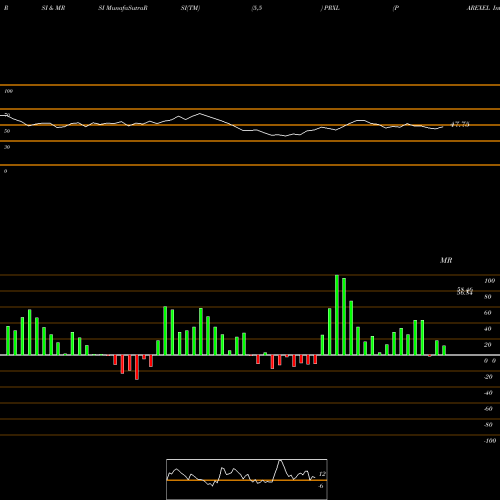
Task: Select the longest red bar in MR histogram
Action: (x=137, y=367)
